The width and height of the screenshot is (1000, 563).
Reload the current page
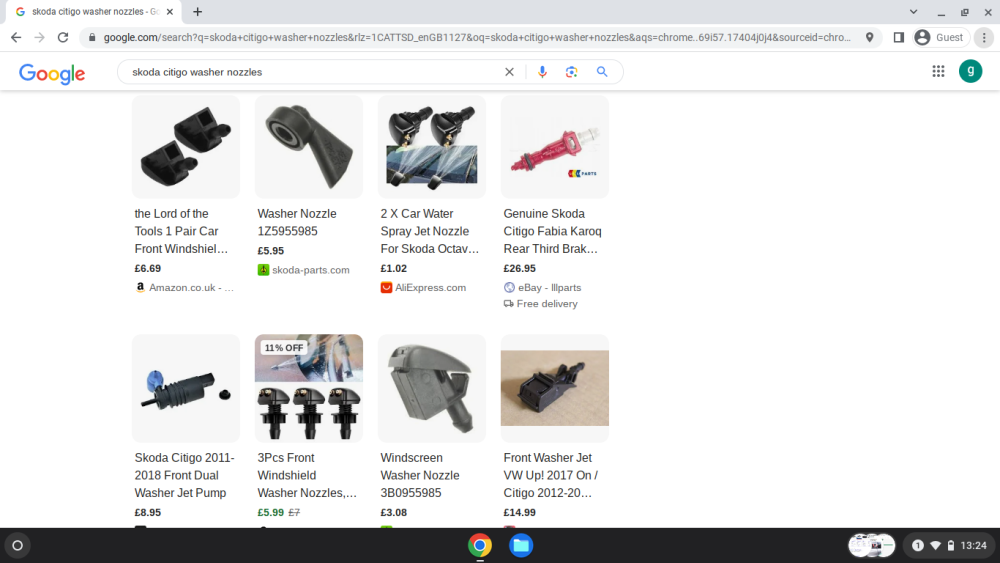tap(62, 38)
